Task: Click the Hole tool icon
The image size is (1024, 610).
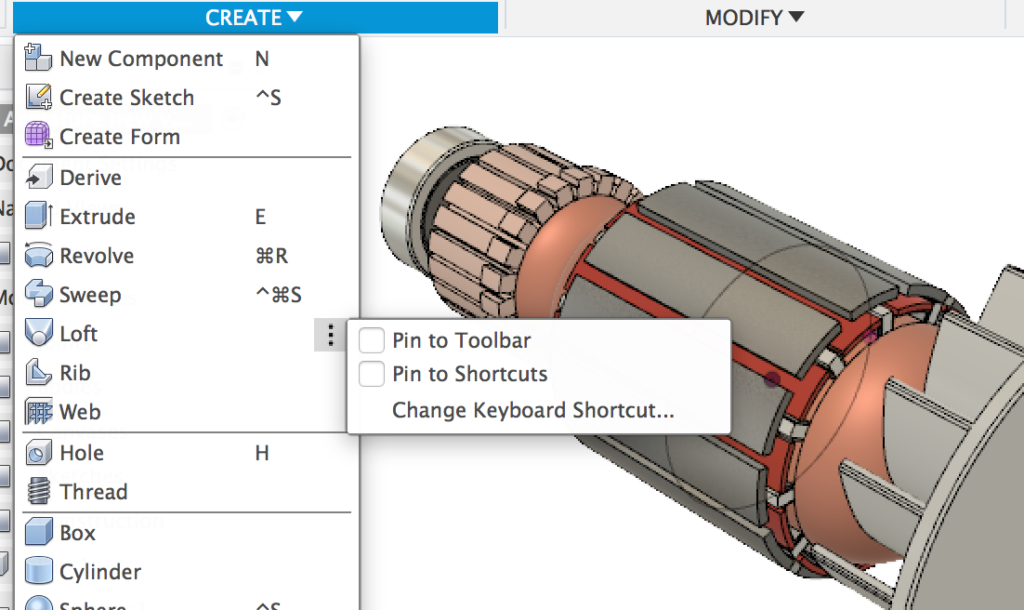Action: [x=37, y=452]
